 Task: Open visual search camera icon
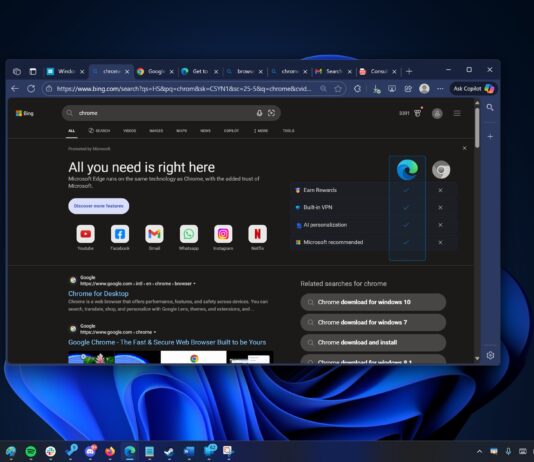click(x=271, y=113)
